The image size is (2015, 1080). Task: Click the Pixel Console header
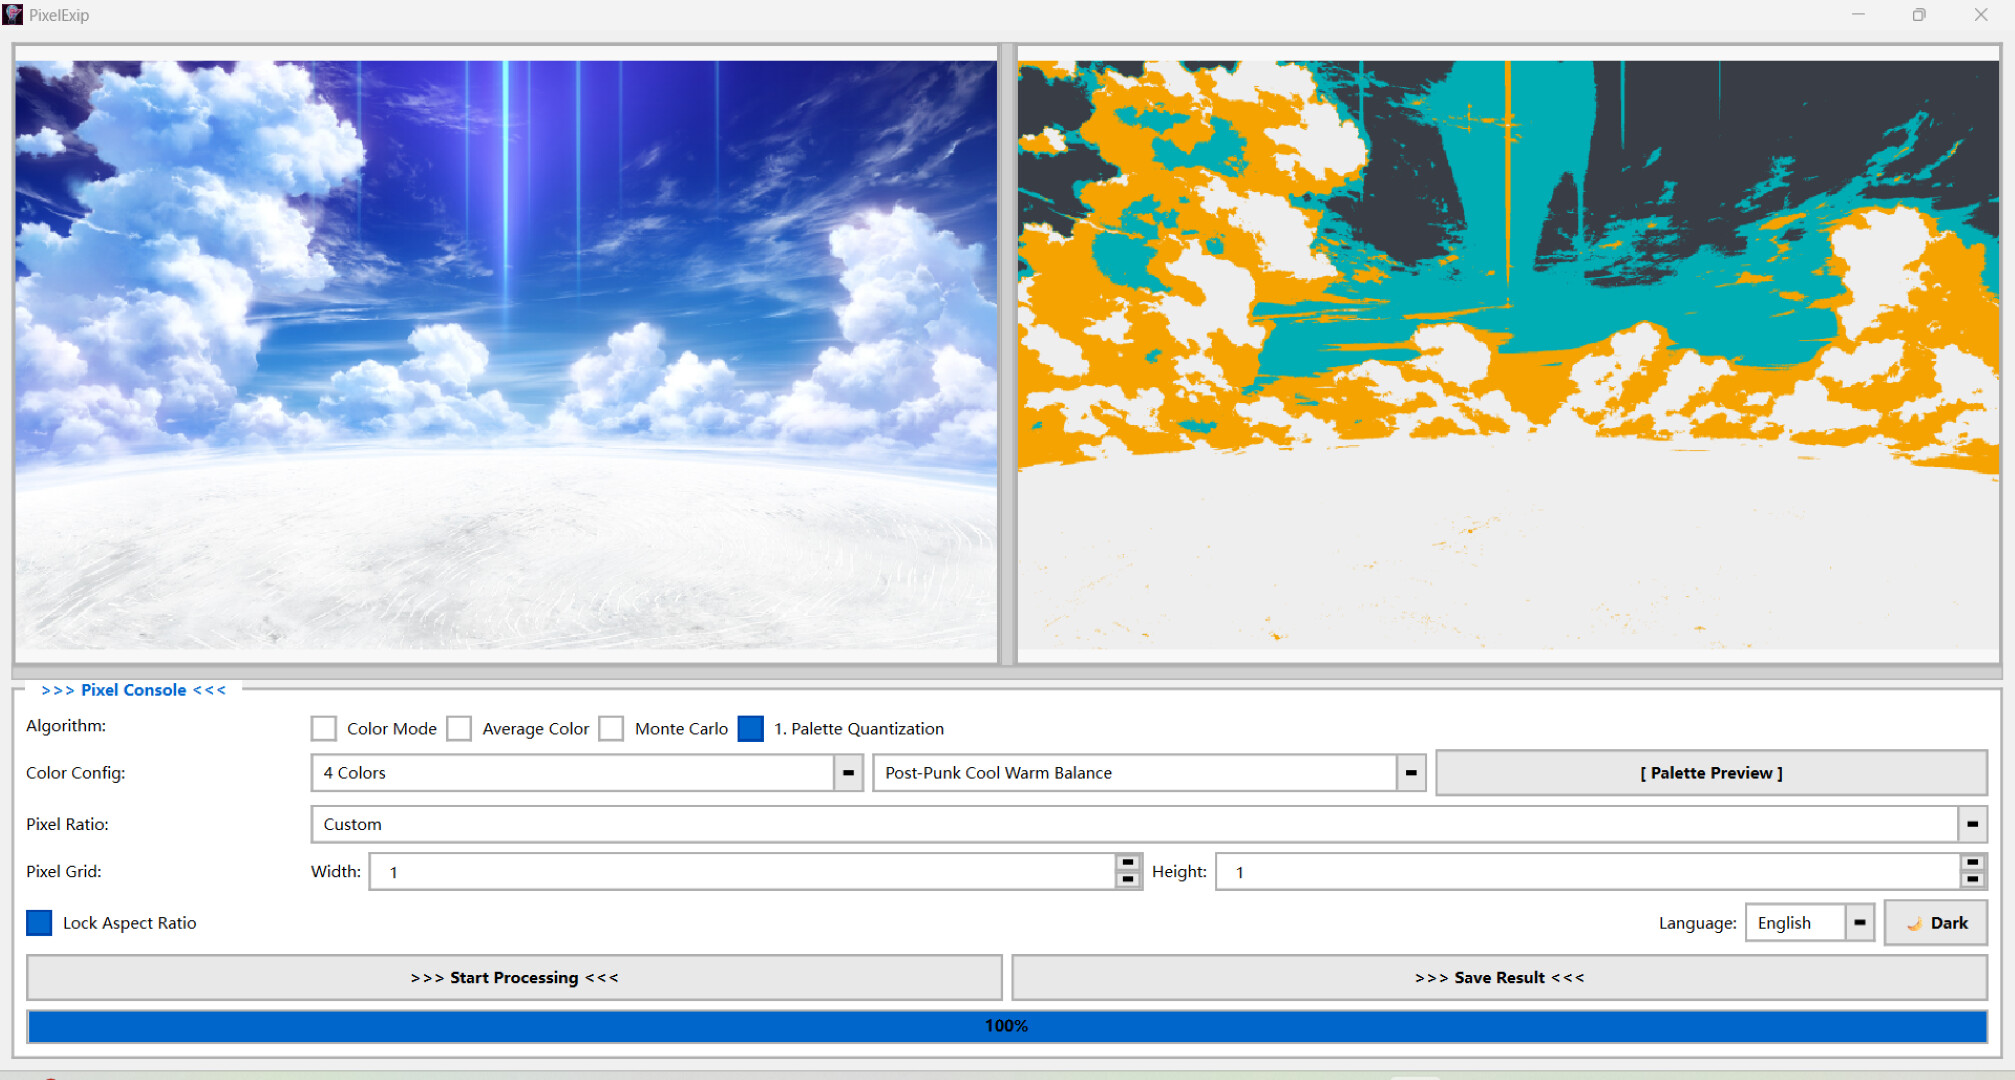pyautogui.click(x=134, y=689)
